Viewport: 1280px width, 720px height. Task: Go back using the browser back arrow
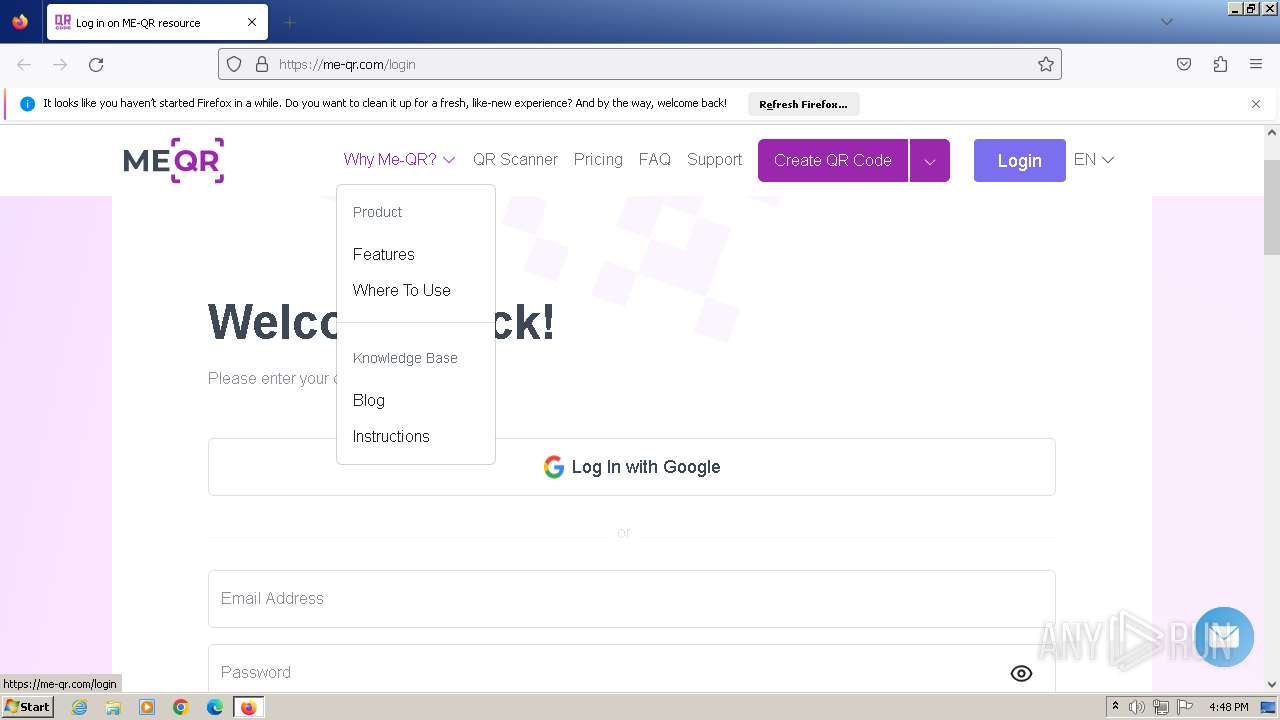24,64
